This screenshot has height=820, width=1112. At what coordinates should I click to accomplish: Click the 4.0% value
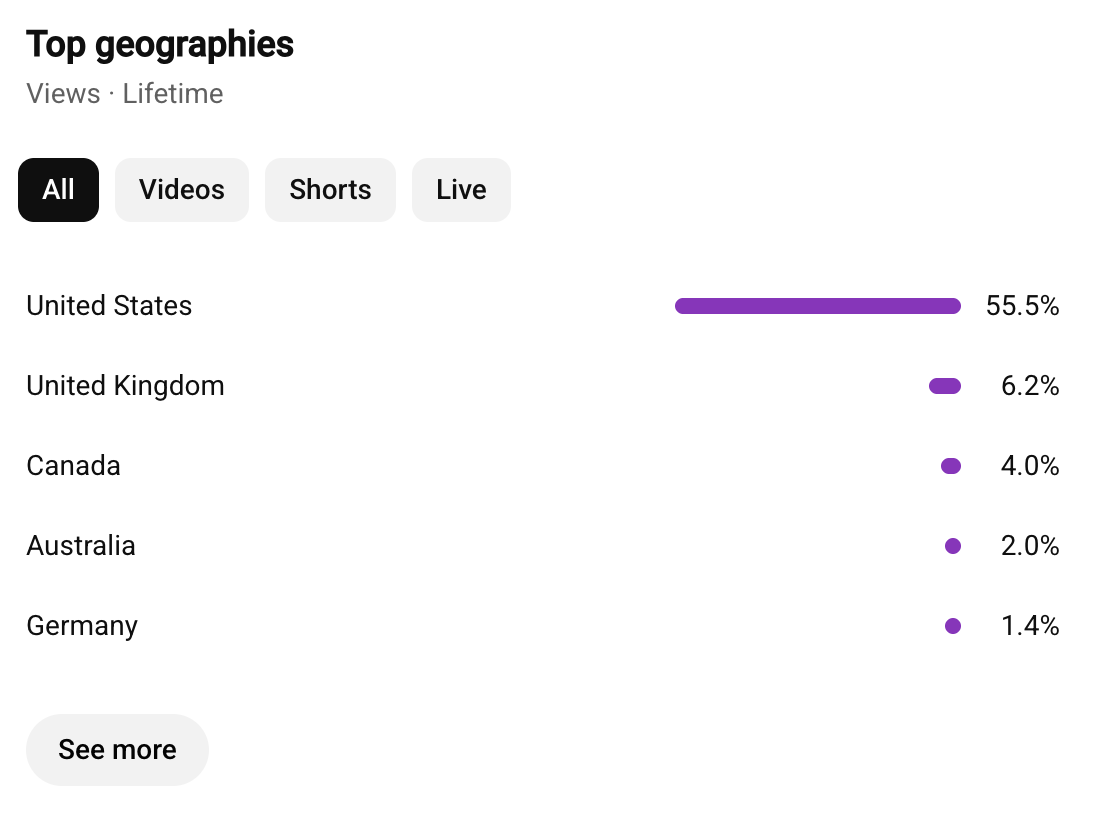tap(1030, 466)
